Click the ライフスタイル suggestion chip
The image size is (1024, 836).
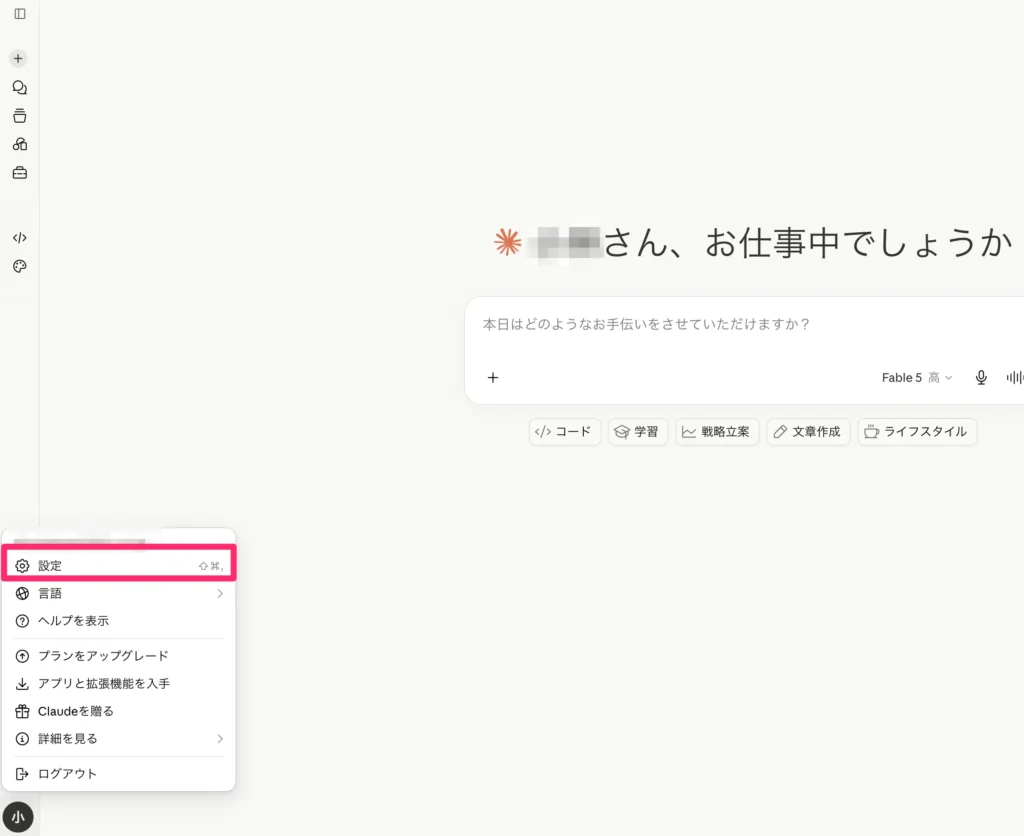pyautogui.click(x=917, y=432)
